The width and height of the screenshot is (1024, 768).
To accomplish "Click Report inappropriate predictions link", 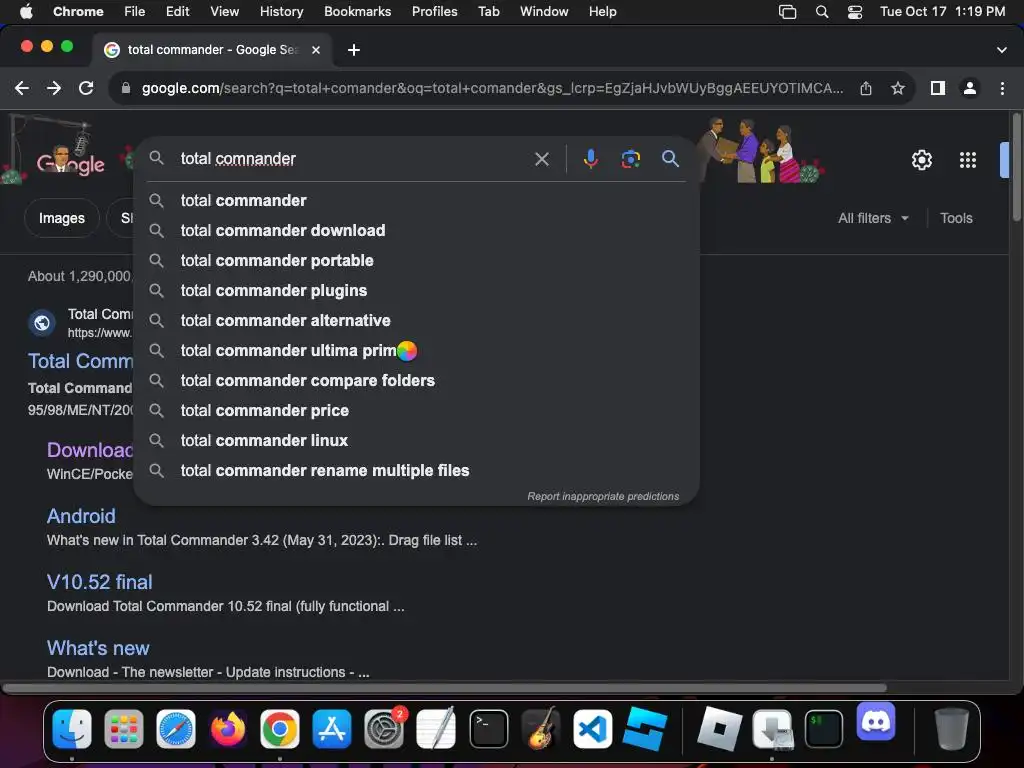I will 603,496.
